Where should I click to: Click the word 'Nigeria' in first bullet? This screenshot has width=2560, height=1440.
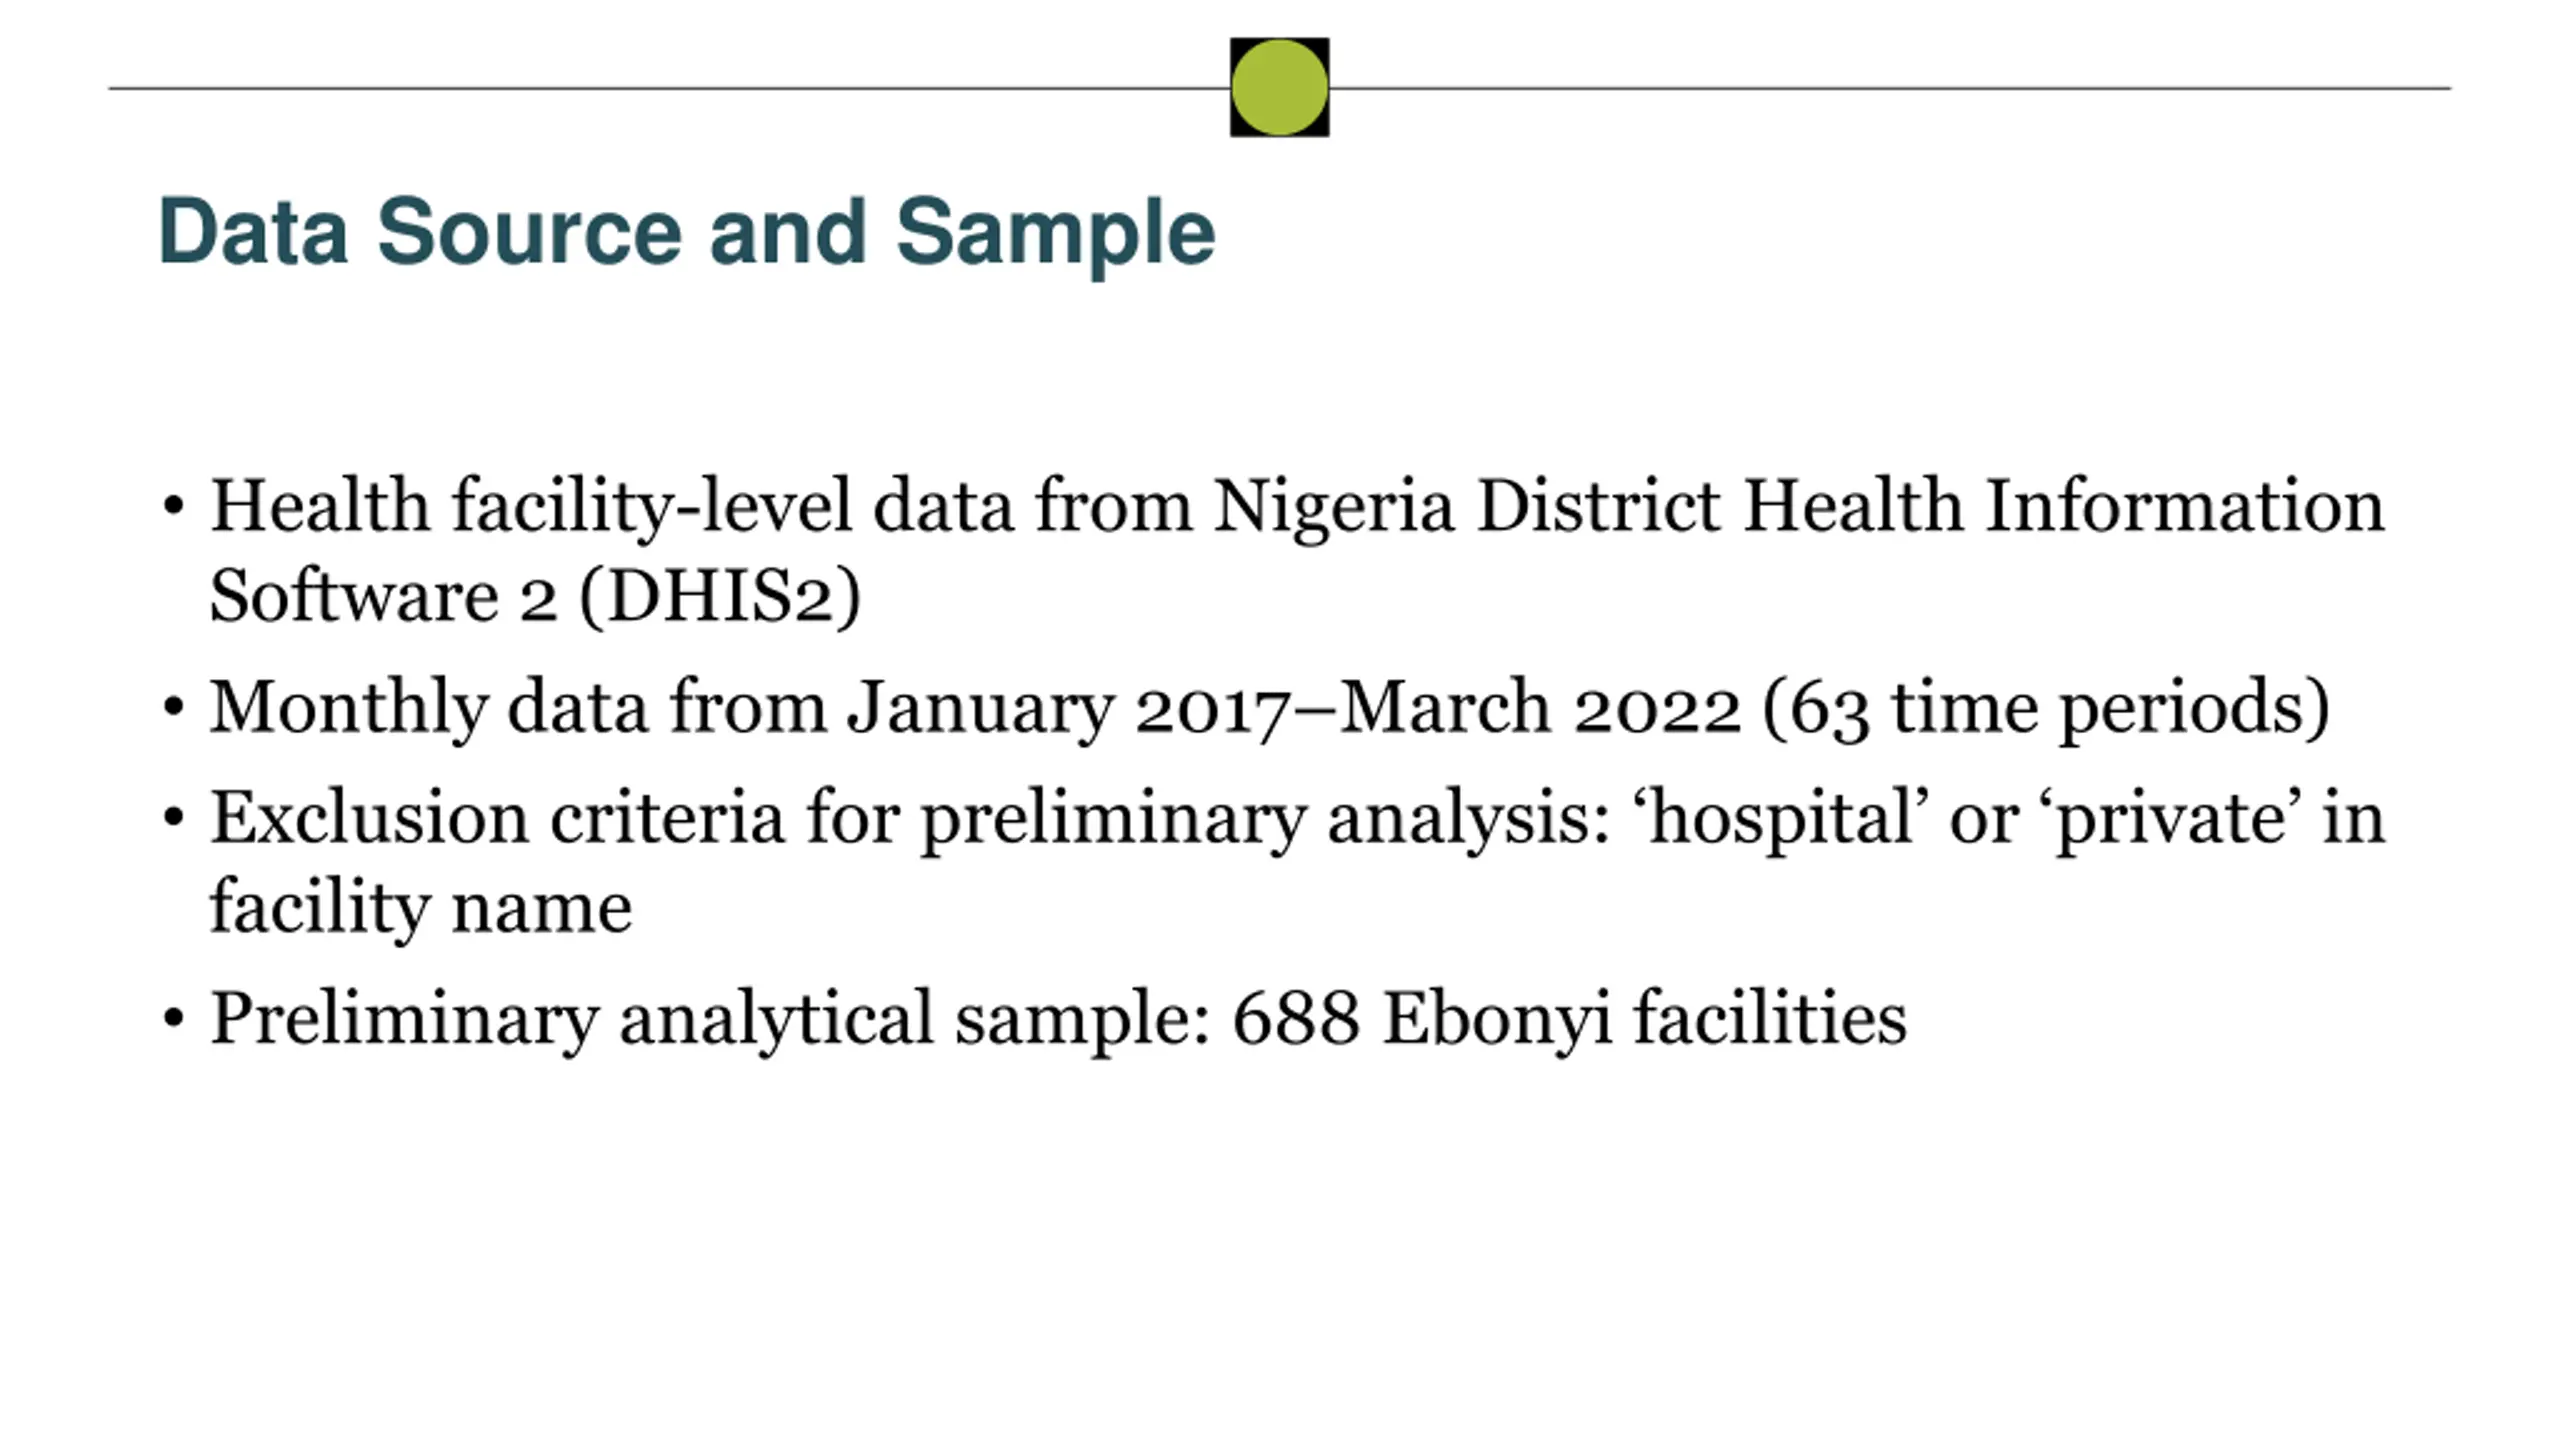(x=1333, y=507)
